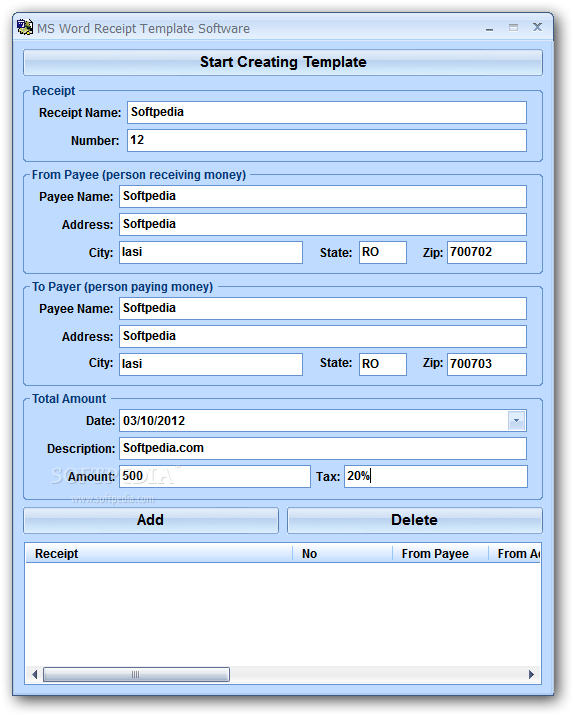Click From Payee State field
The image size is (574, 716).
click(383, 252)
